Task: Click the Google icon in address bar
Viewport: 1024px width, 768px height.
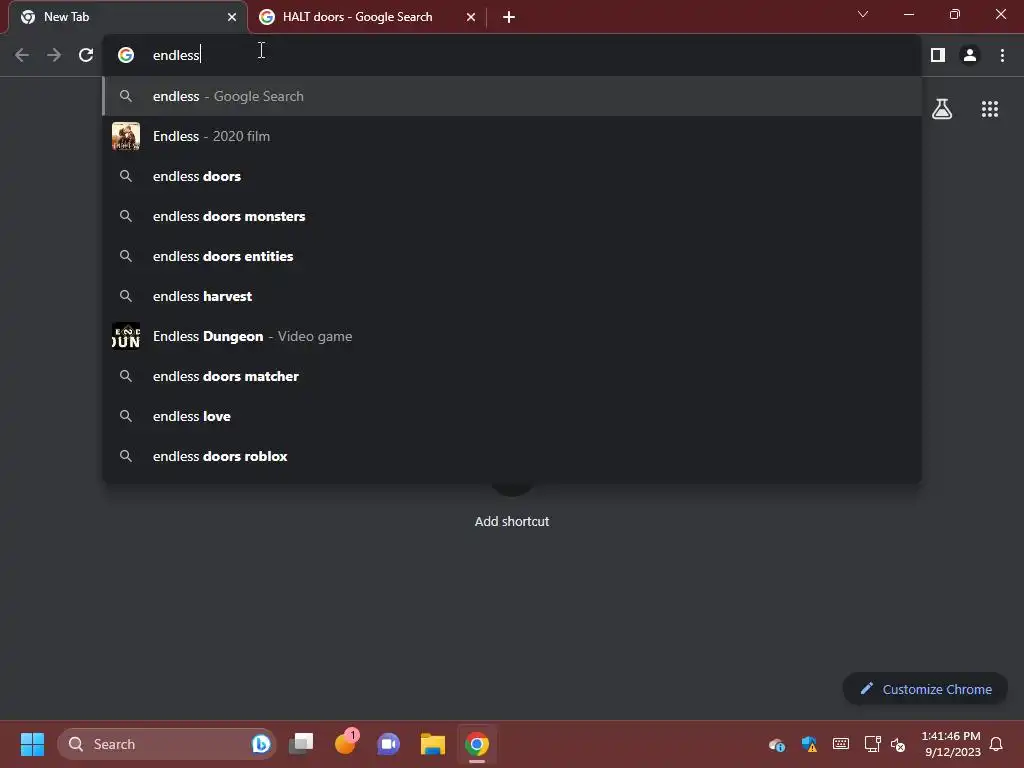Action: 125,55
